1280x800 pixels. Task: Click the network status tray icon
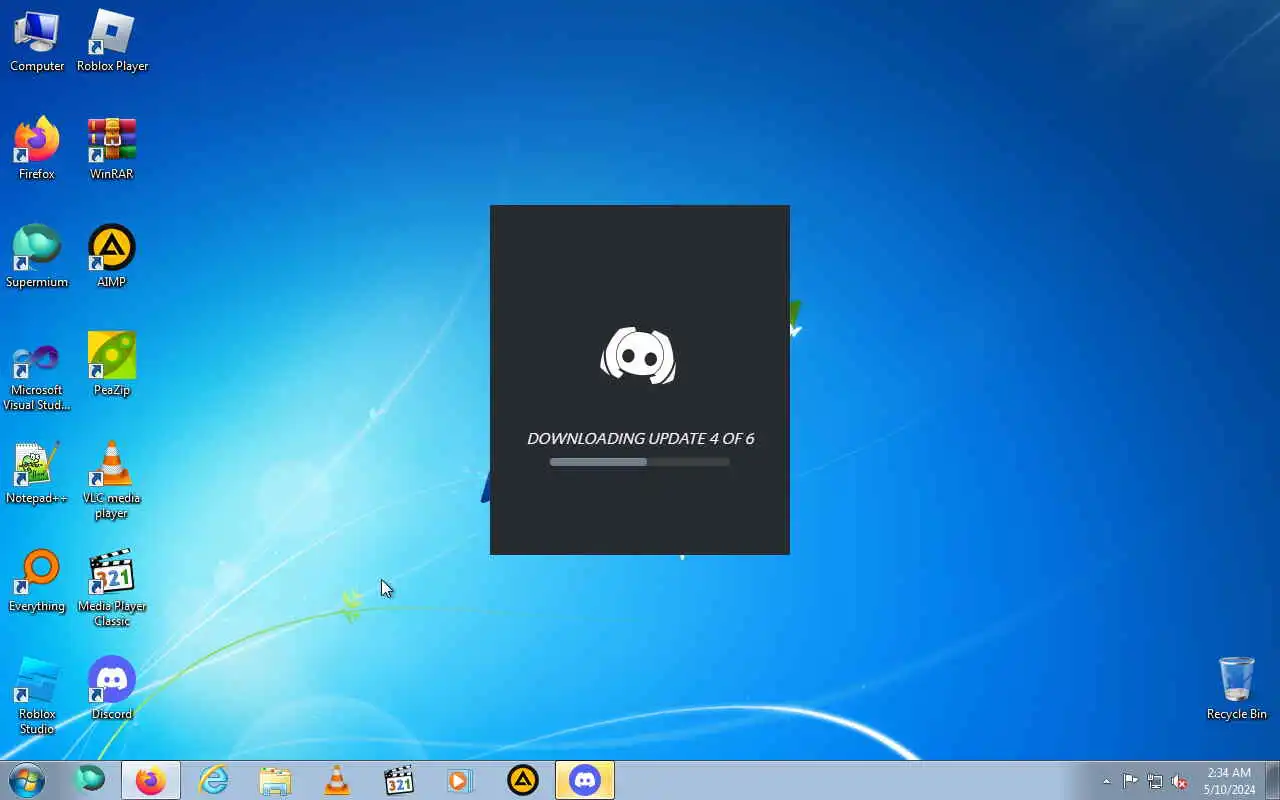click(x=1155, y=781)
